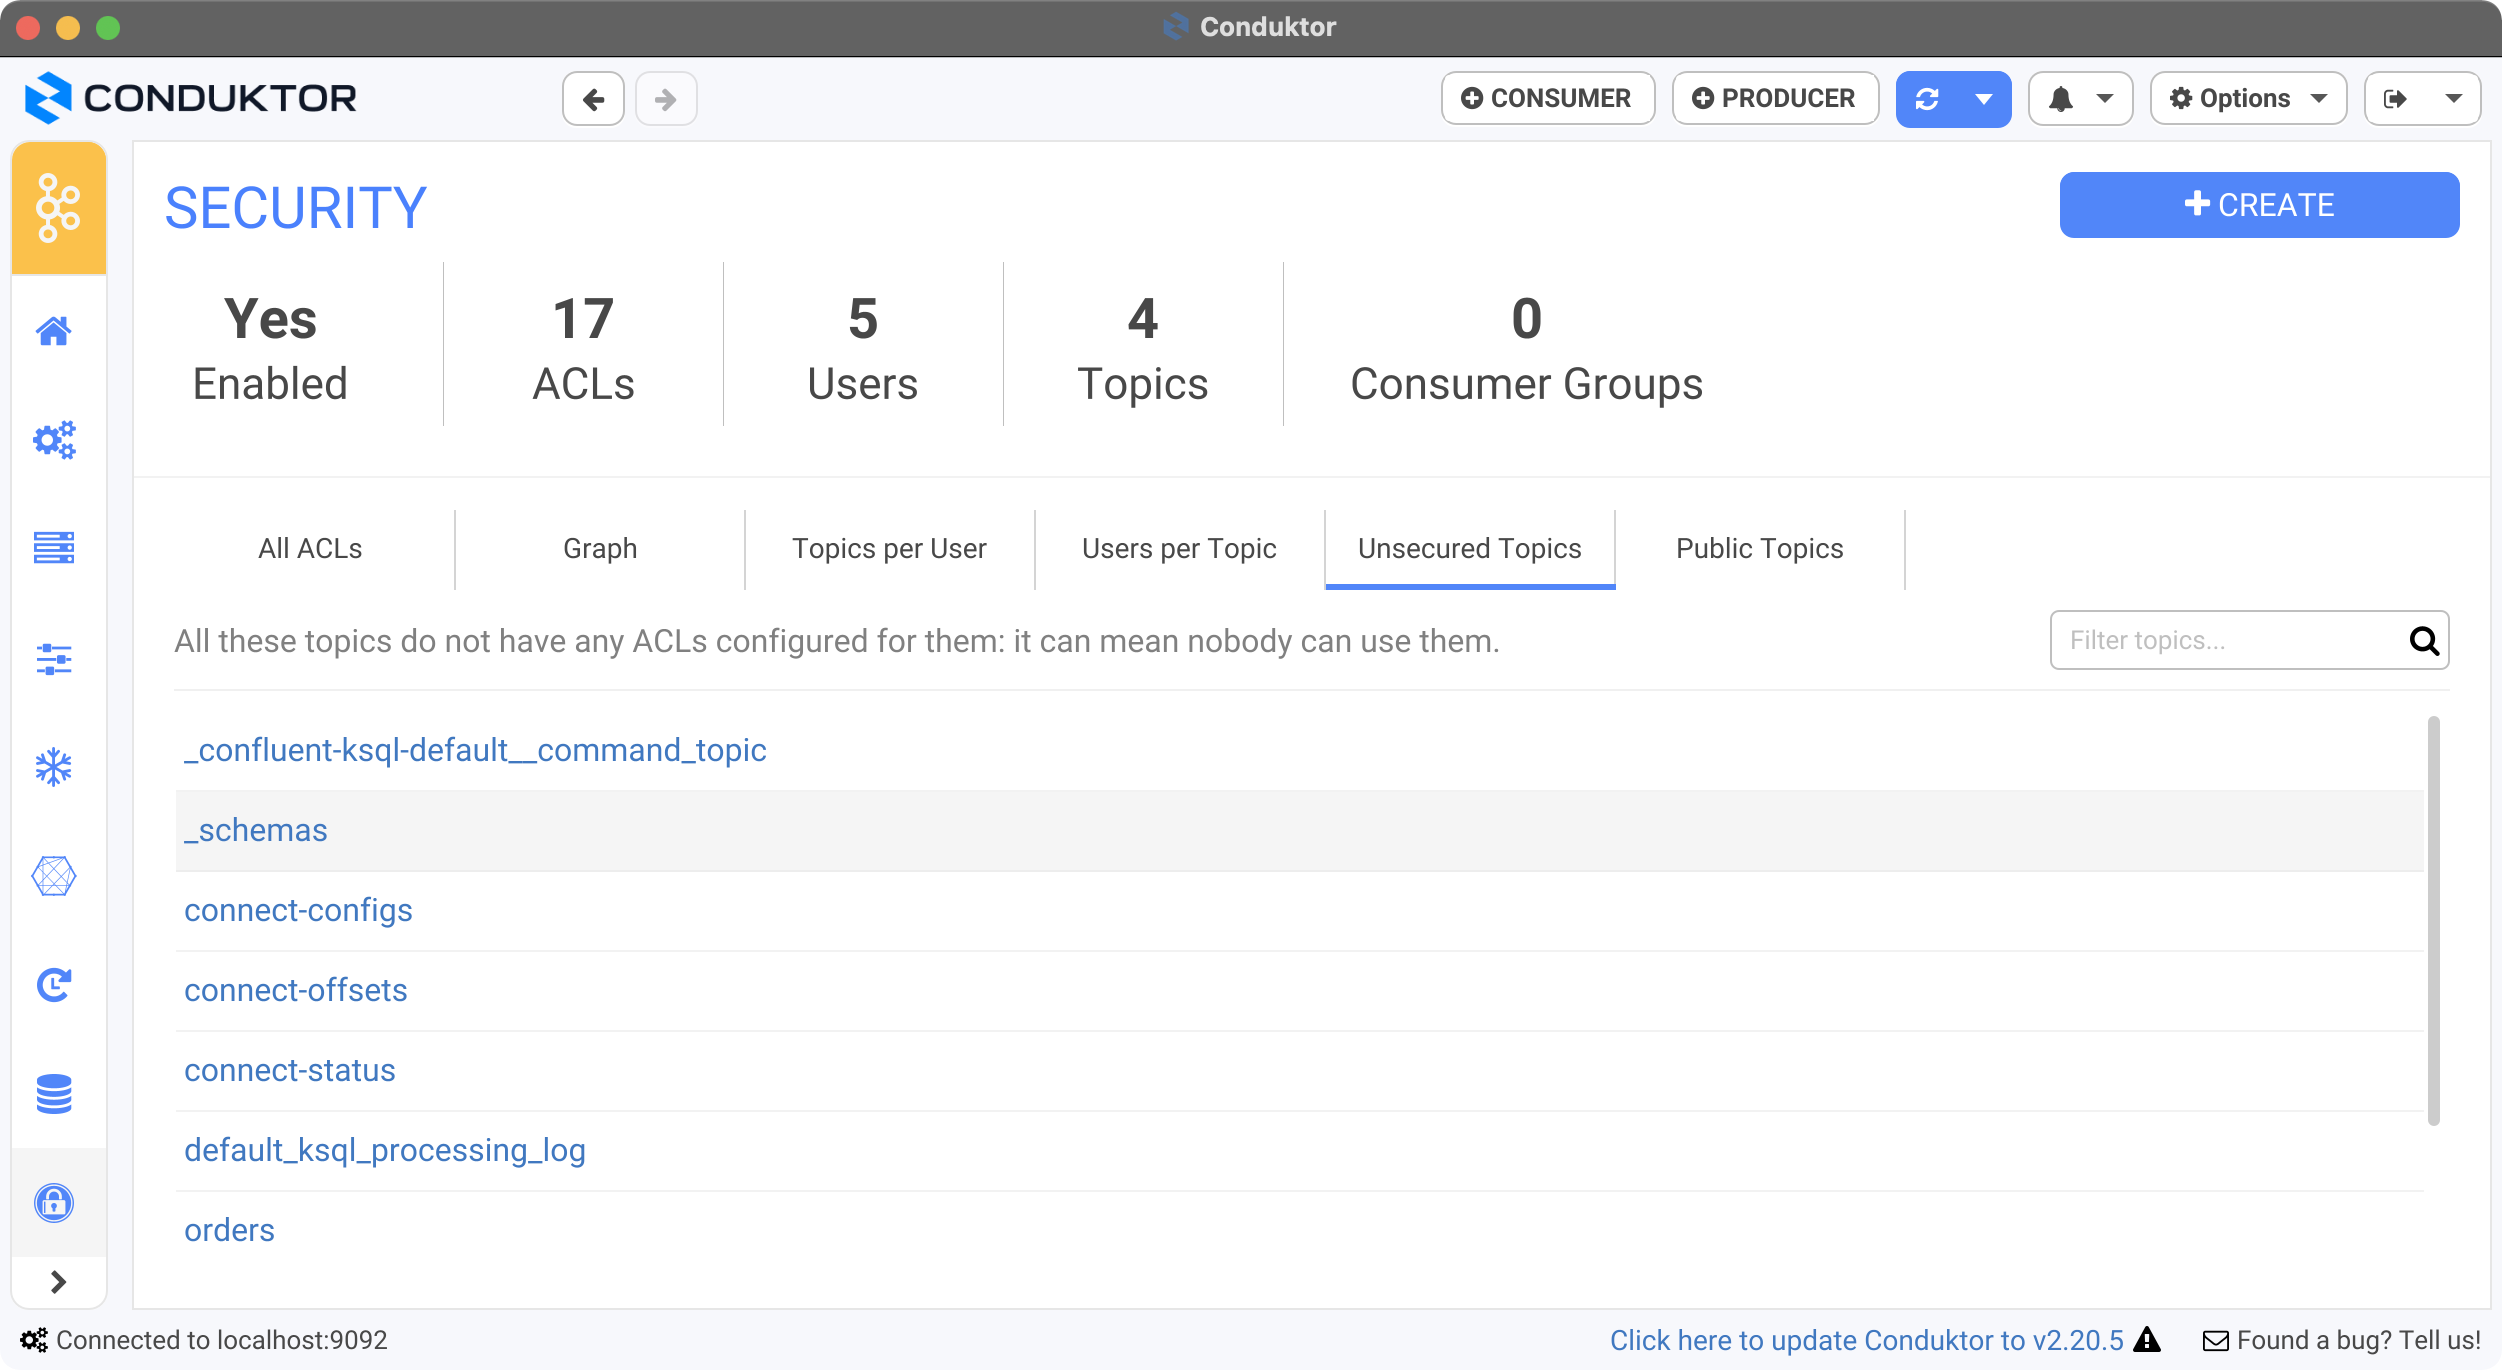Select the Security lock icon in sidebar
This screenshot has height=1370, width=2502.
(54, 1202)
